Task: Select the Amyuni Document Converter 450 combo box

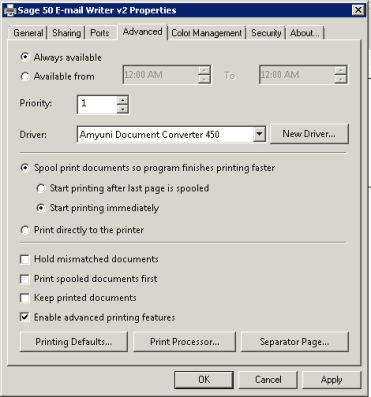Action: 172,135
